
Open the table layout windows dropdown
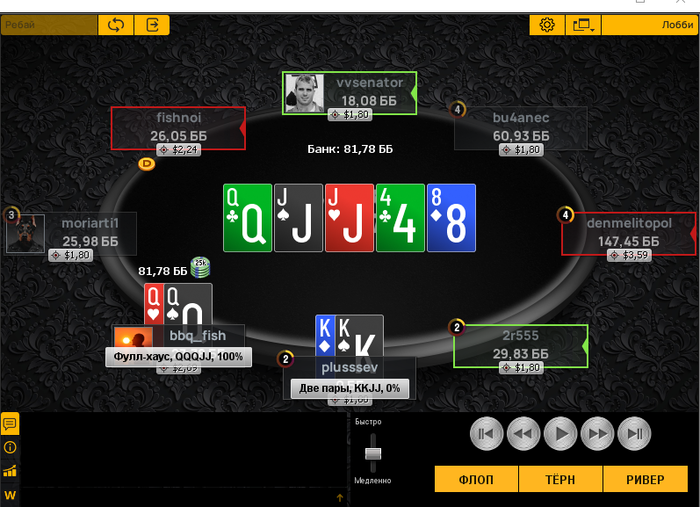583,25
